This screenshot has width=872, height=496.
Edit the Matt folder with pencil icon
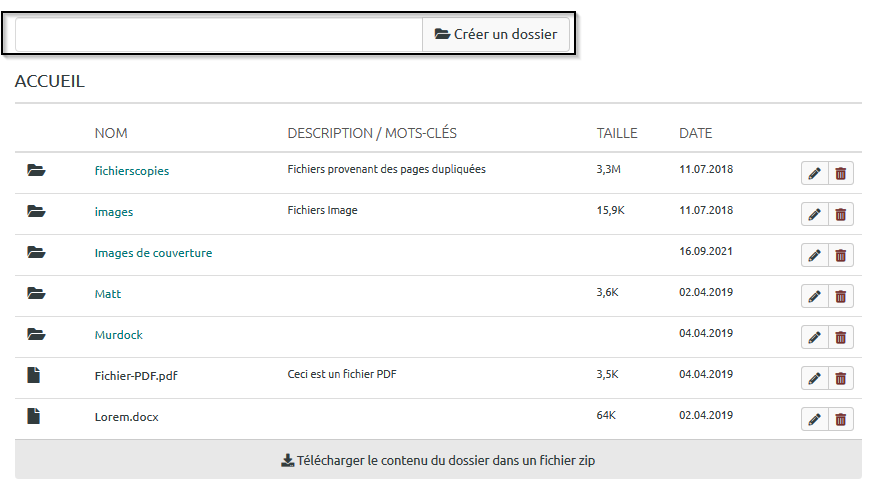[x=814, y=297]
